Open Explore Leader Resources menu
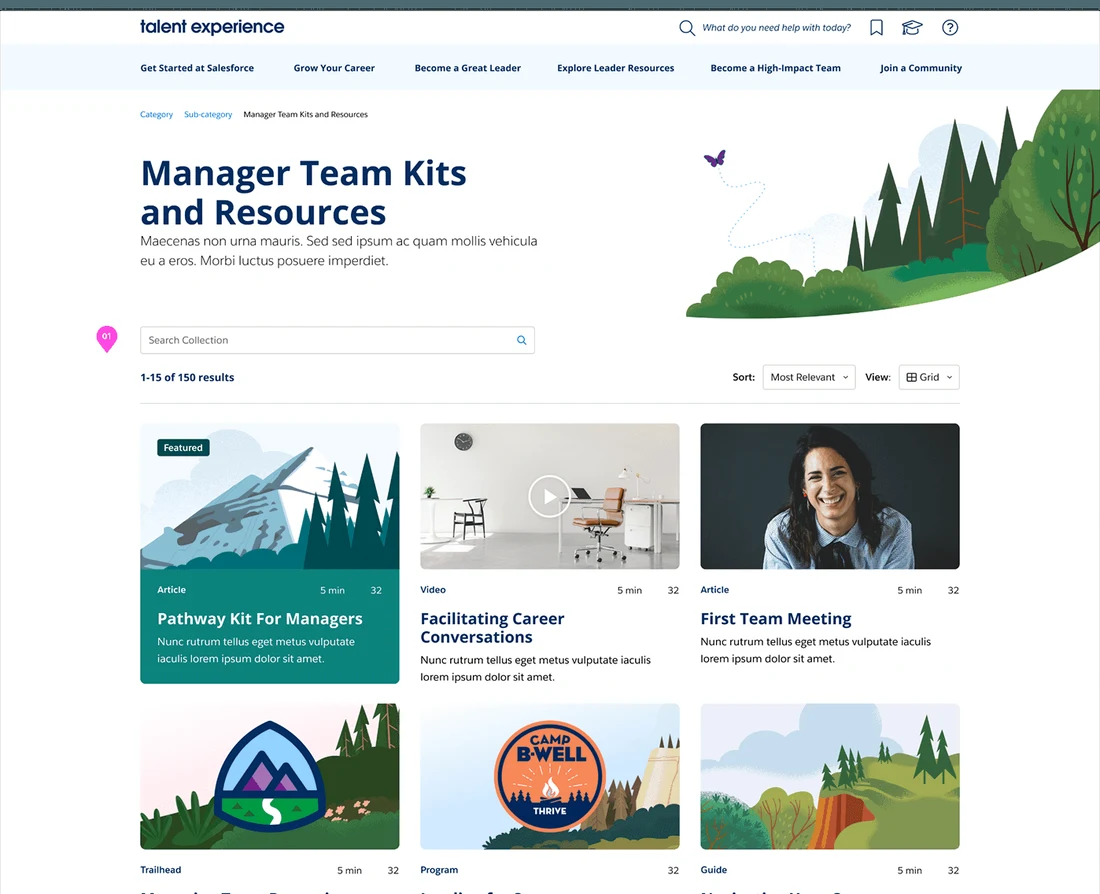 click(x=615, y=68)
